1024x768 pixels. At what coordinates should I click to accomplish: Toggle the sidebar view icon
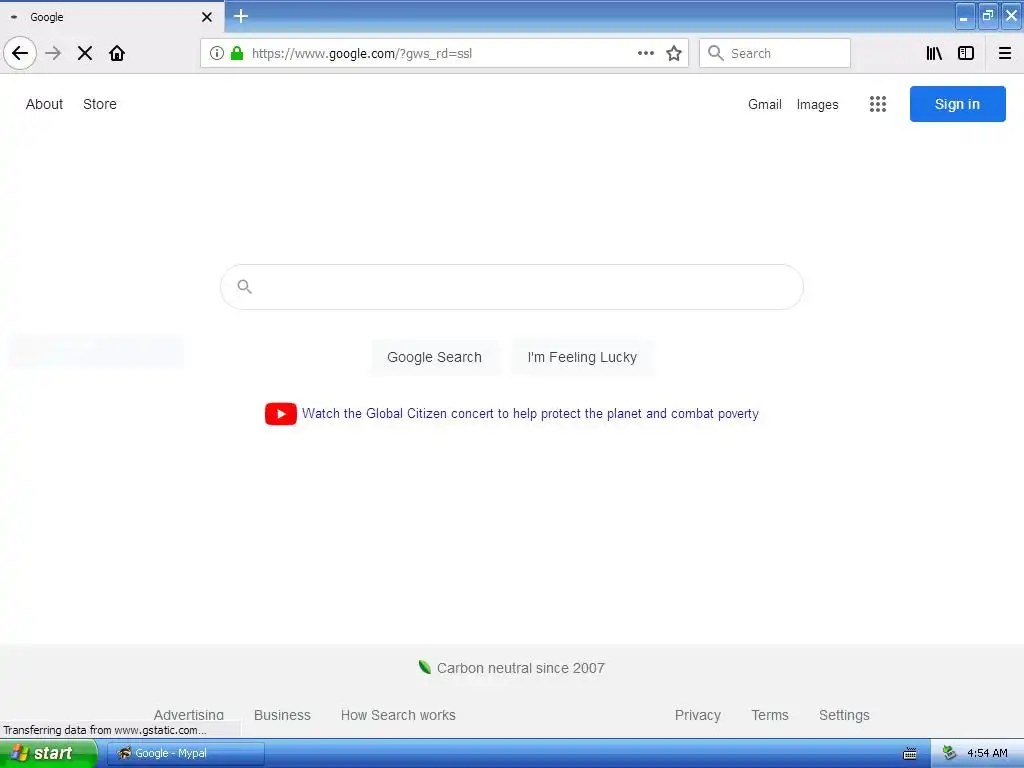coord(966,53)
